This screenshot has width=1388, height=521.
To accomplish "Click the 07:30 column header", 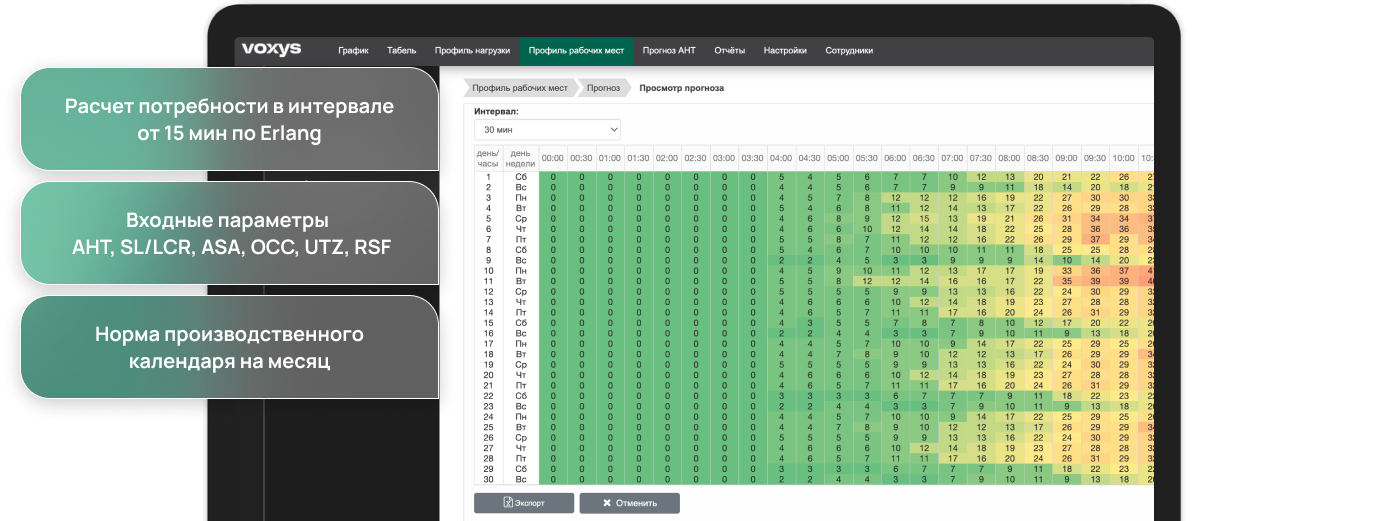I will point(981,158).
